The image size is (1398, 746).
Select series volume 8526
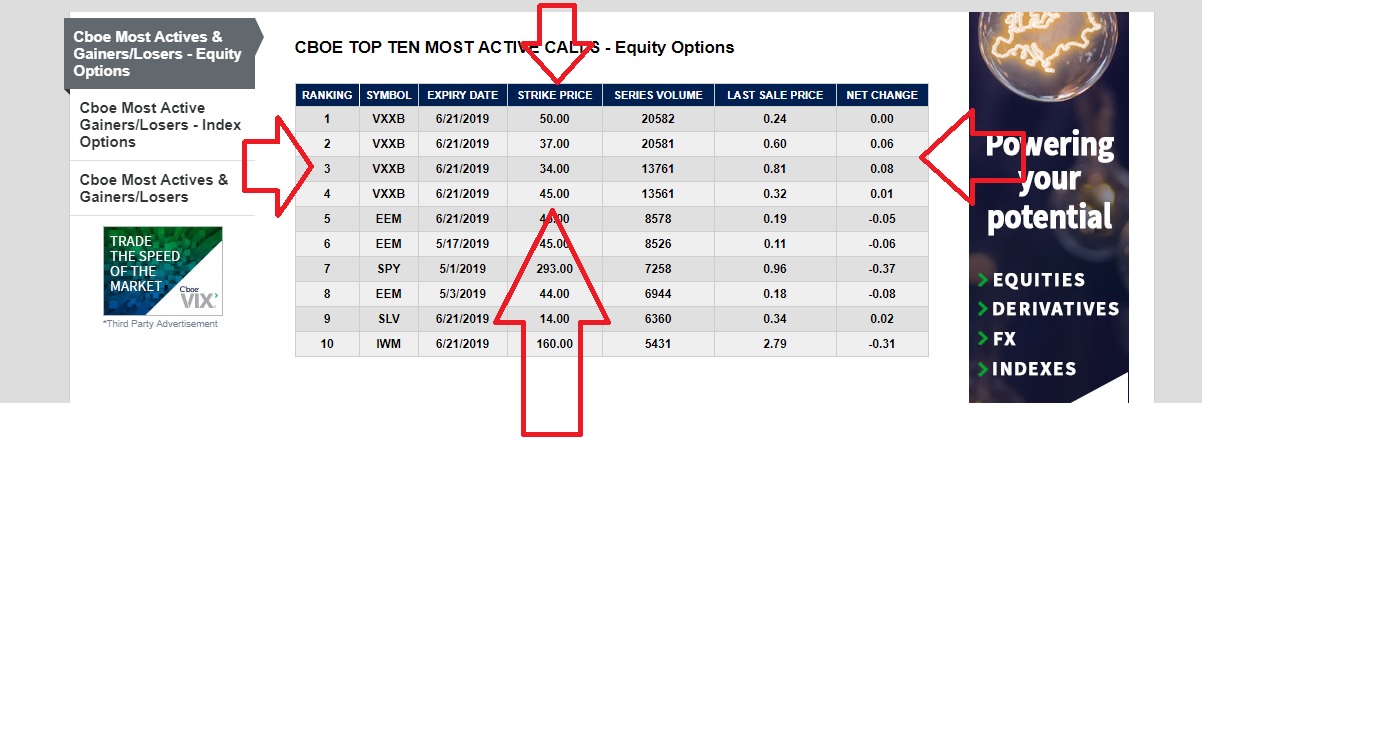click(x=658, y=244)
